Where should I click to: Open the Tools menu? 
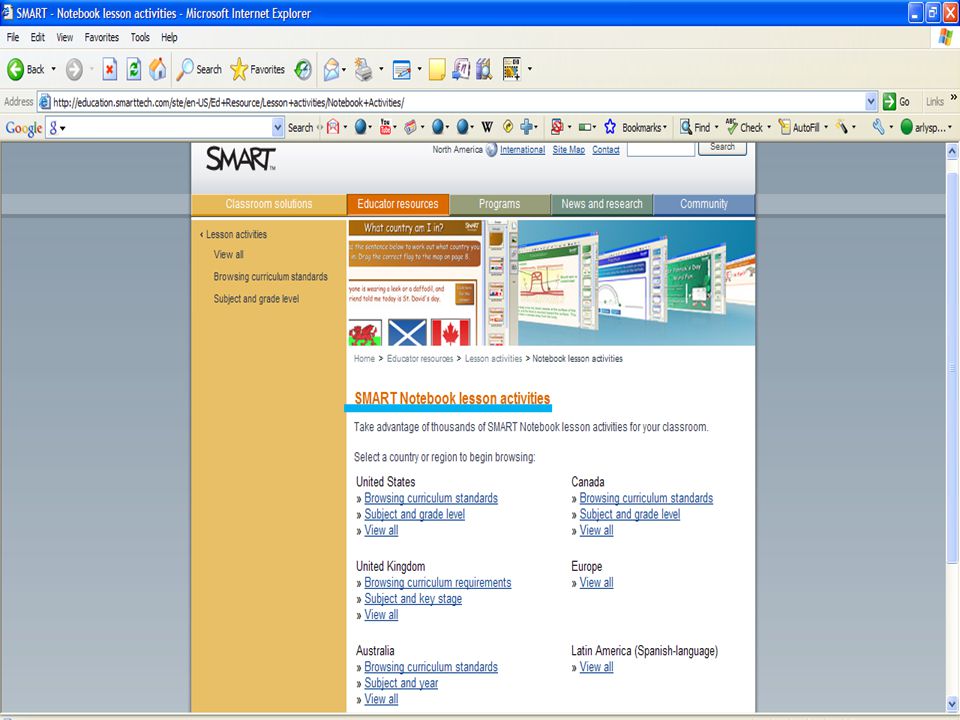[x=140, y=37]
